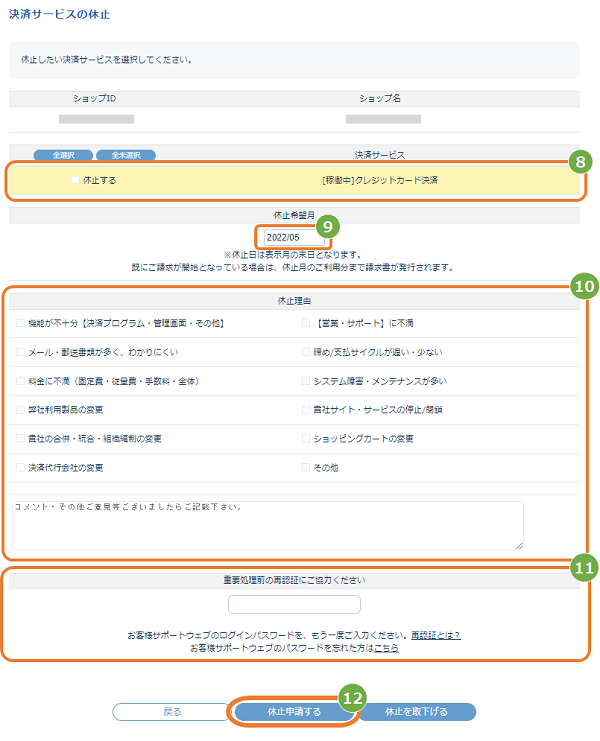
Task: Check the 休止する checkbox
Action: (75, 180)
